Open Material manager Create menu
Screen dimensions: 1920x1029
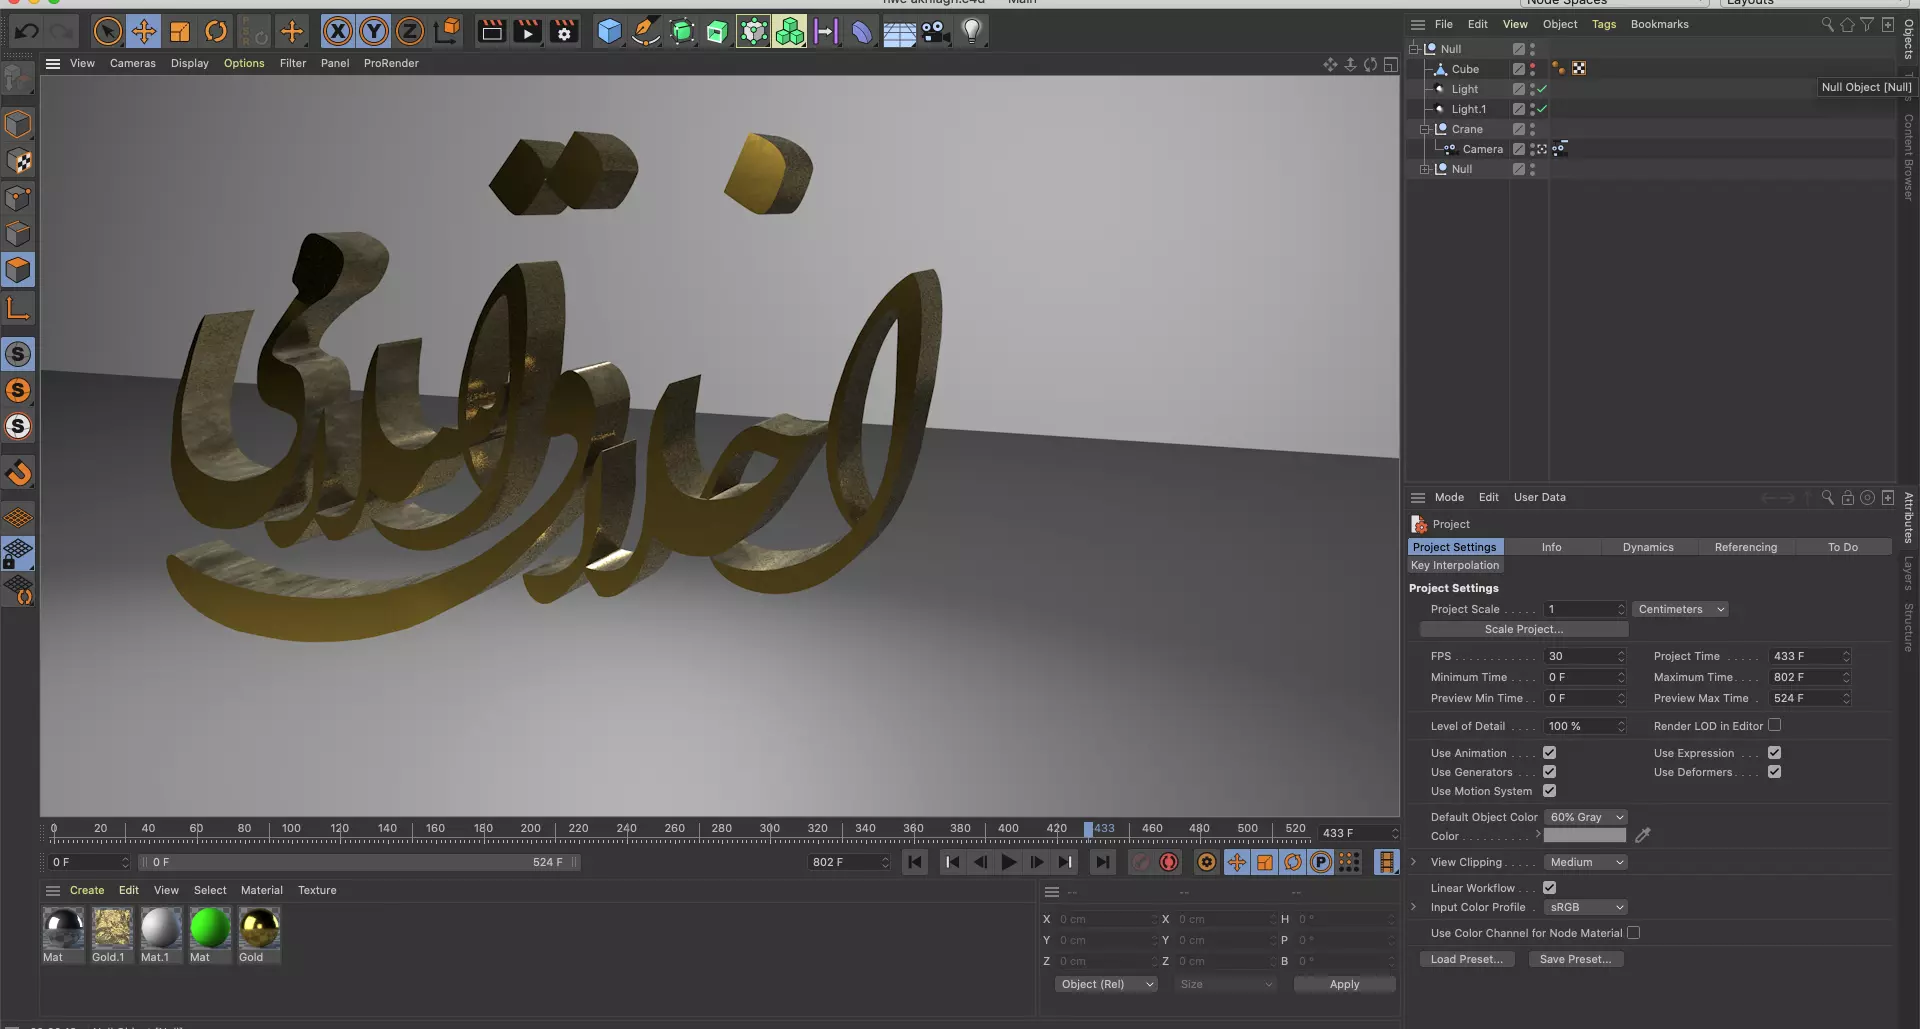[87, 890]
